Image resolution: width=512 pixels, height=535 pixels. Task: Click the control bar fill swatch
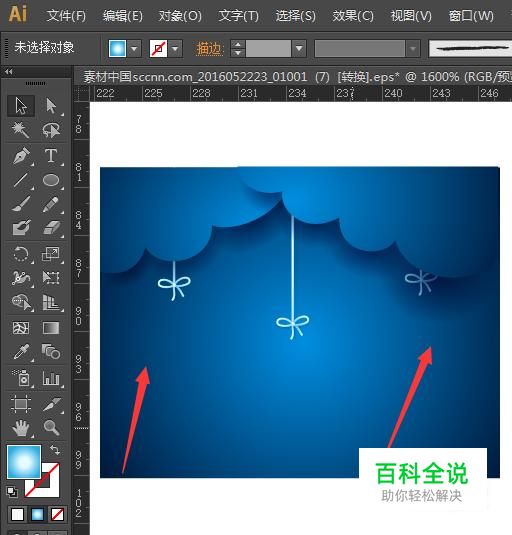click(x=118, y=48)
